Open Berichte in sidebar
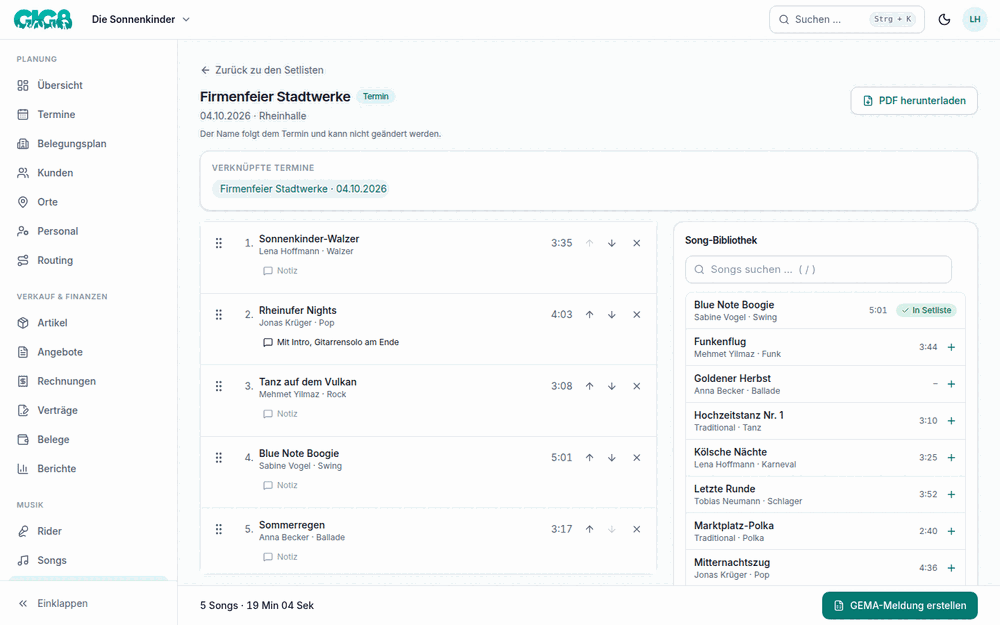Screen dimensions: 1000x625 coord(88,469)
